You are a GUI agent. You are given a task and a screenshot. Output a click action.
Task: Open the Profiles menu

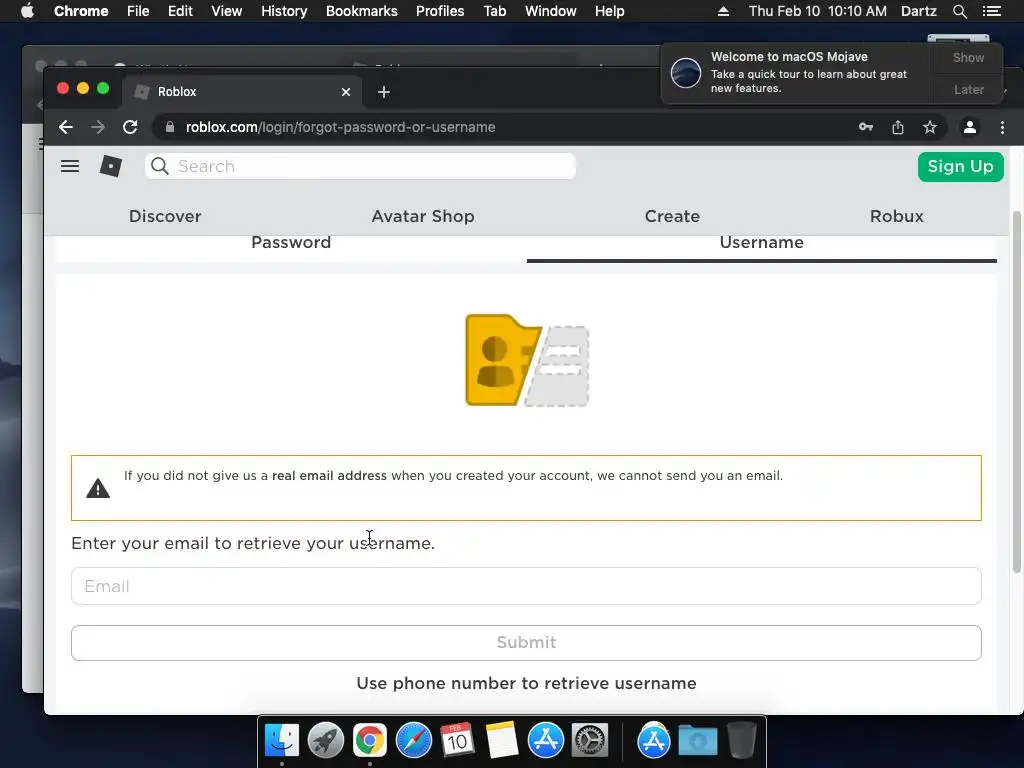pos(440,11)
